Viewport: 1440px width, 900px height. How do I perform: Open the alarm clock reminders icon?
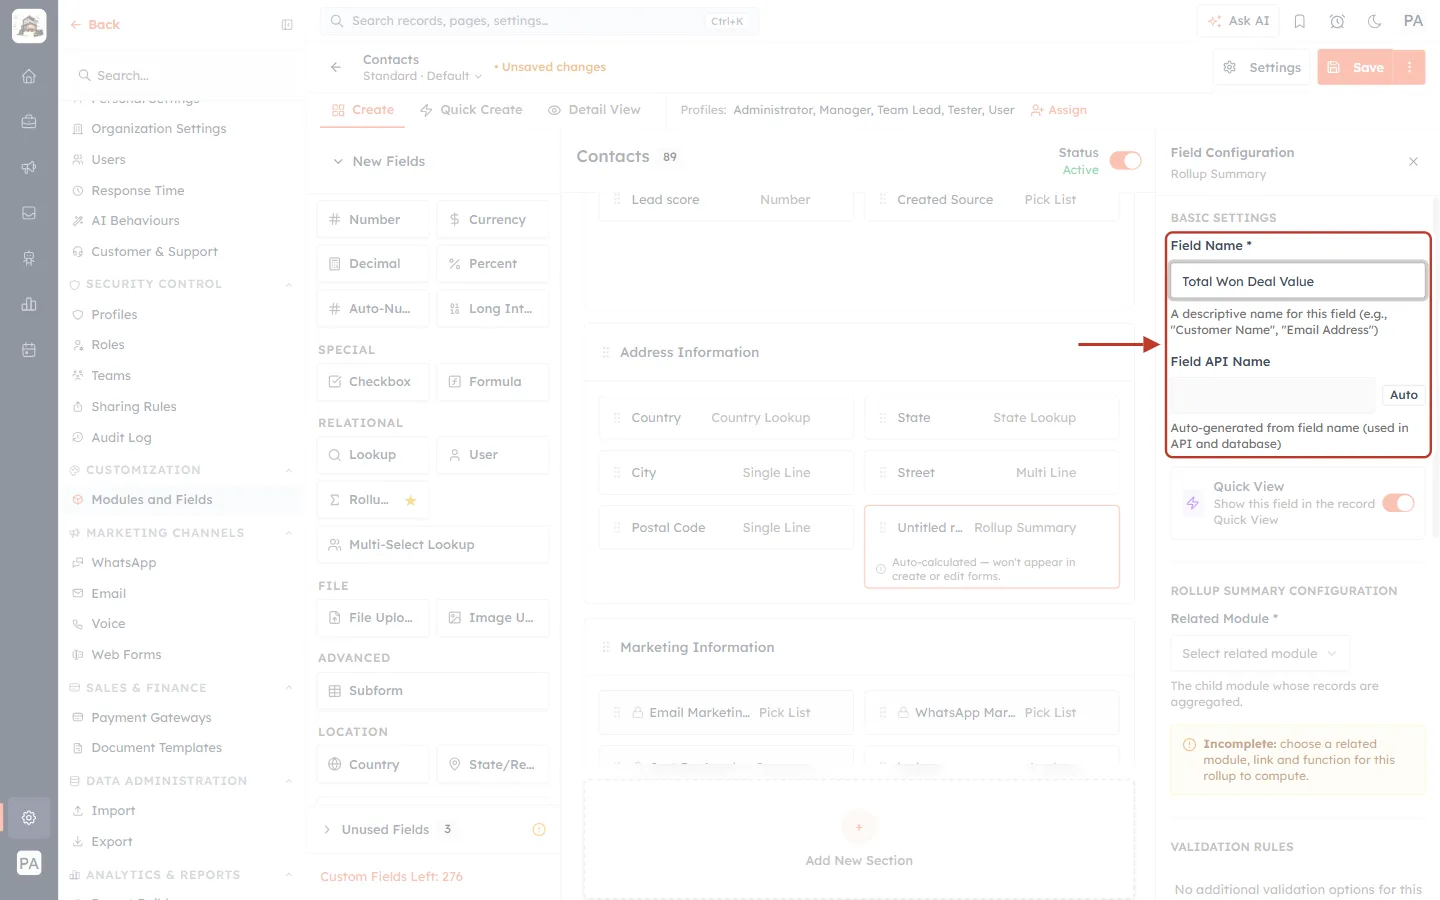tap(1337, 21)
